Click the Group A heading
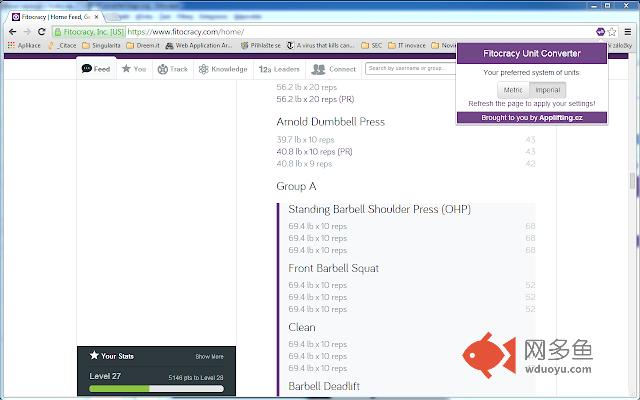This screenshot has height=400, width=640. point(296,187)
